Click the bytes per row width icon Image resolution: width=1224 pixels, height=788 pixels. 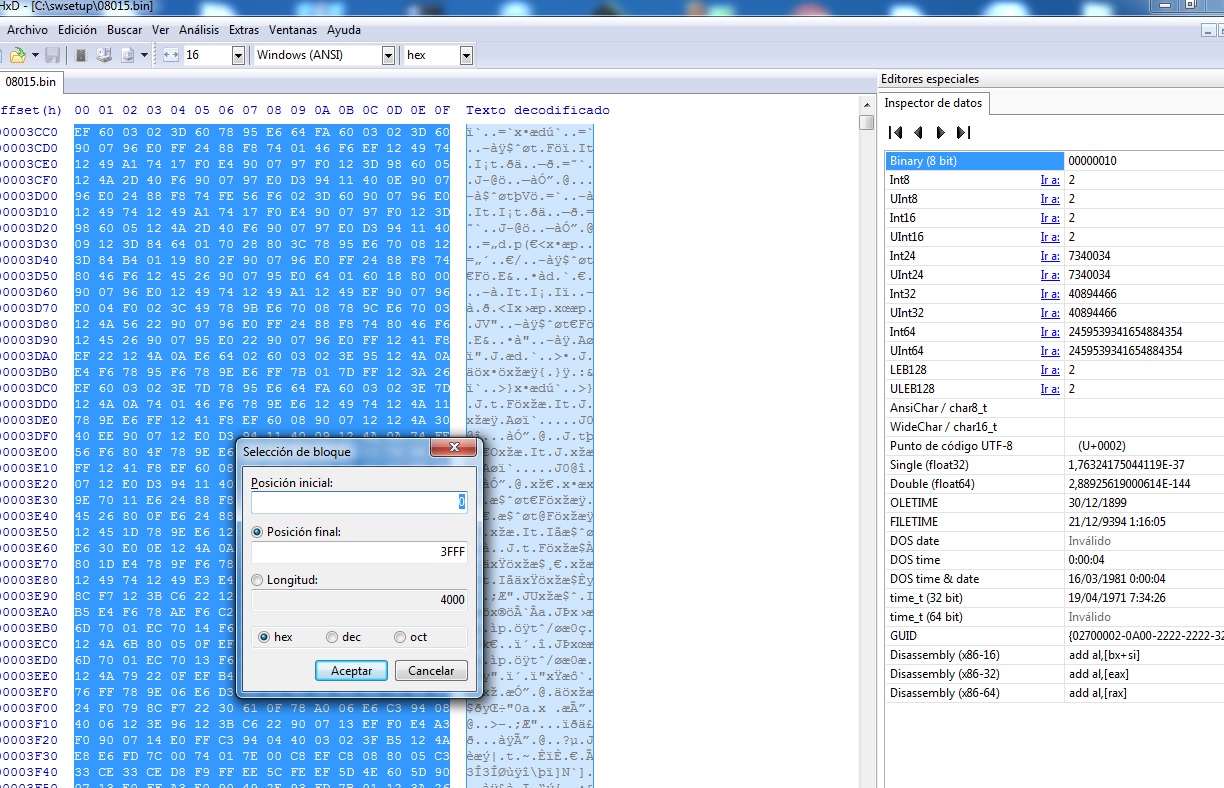tap(171, 55)
